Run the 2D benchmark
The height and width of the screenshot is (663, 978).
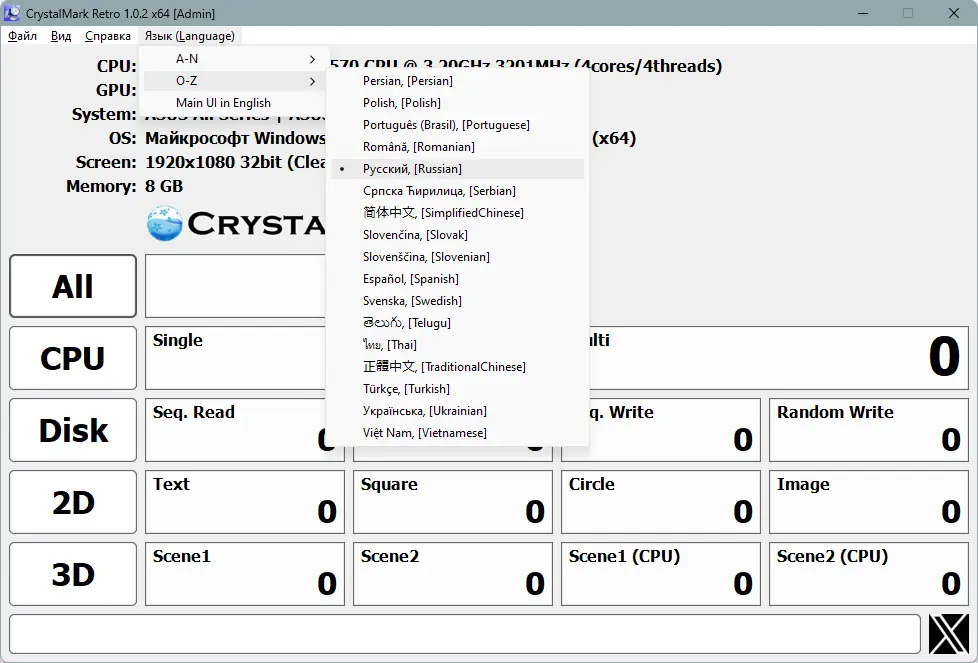pos(73,502)
